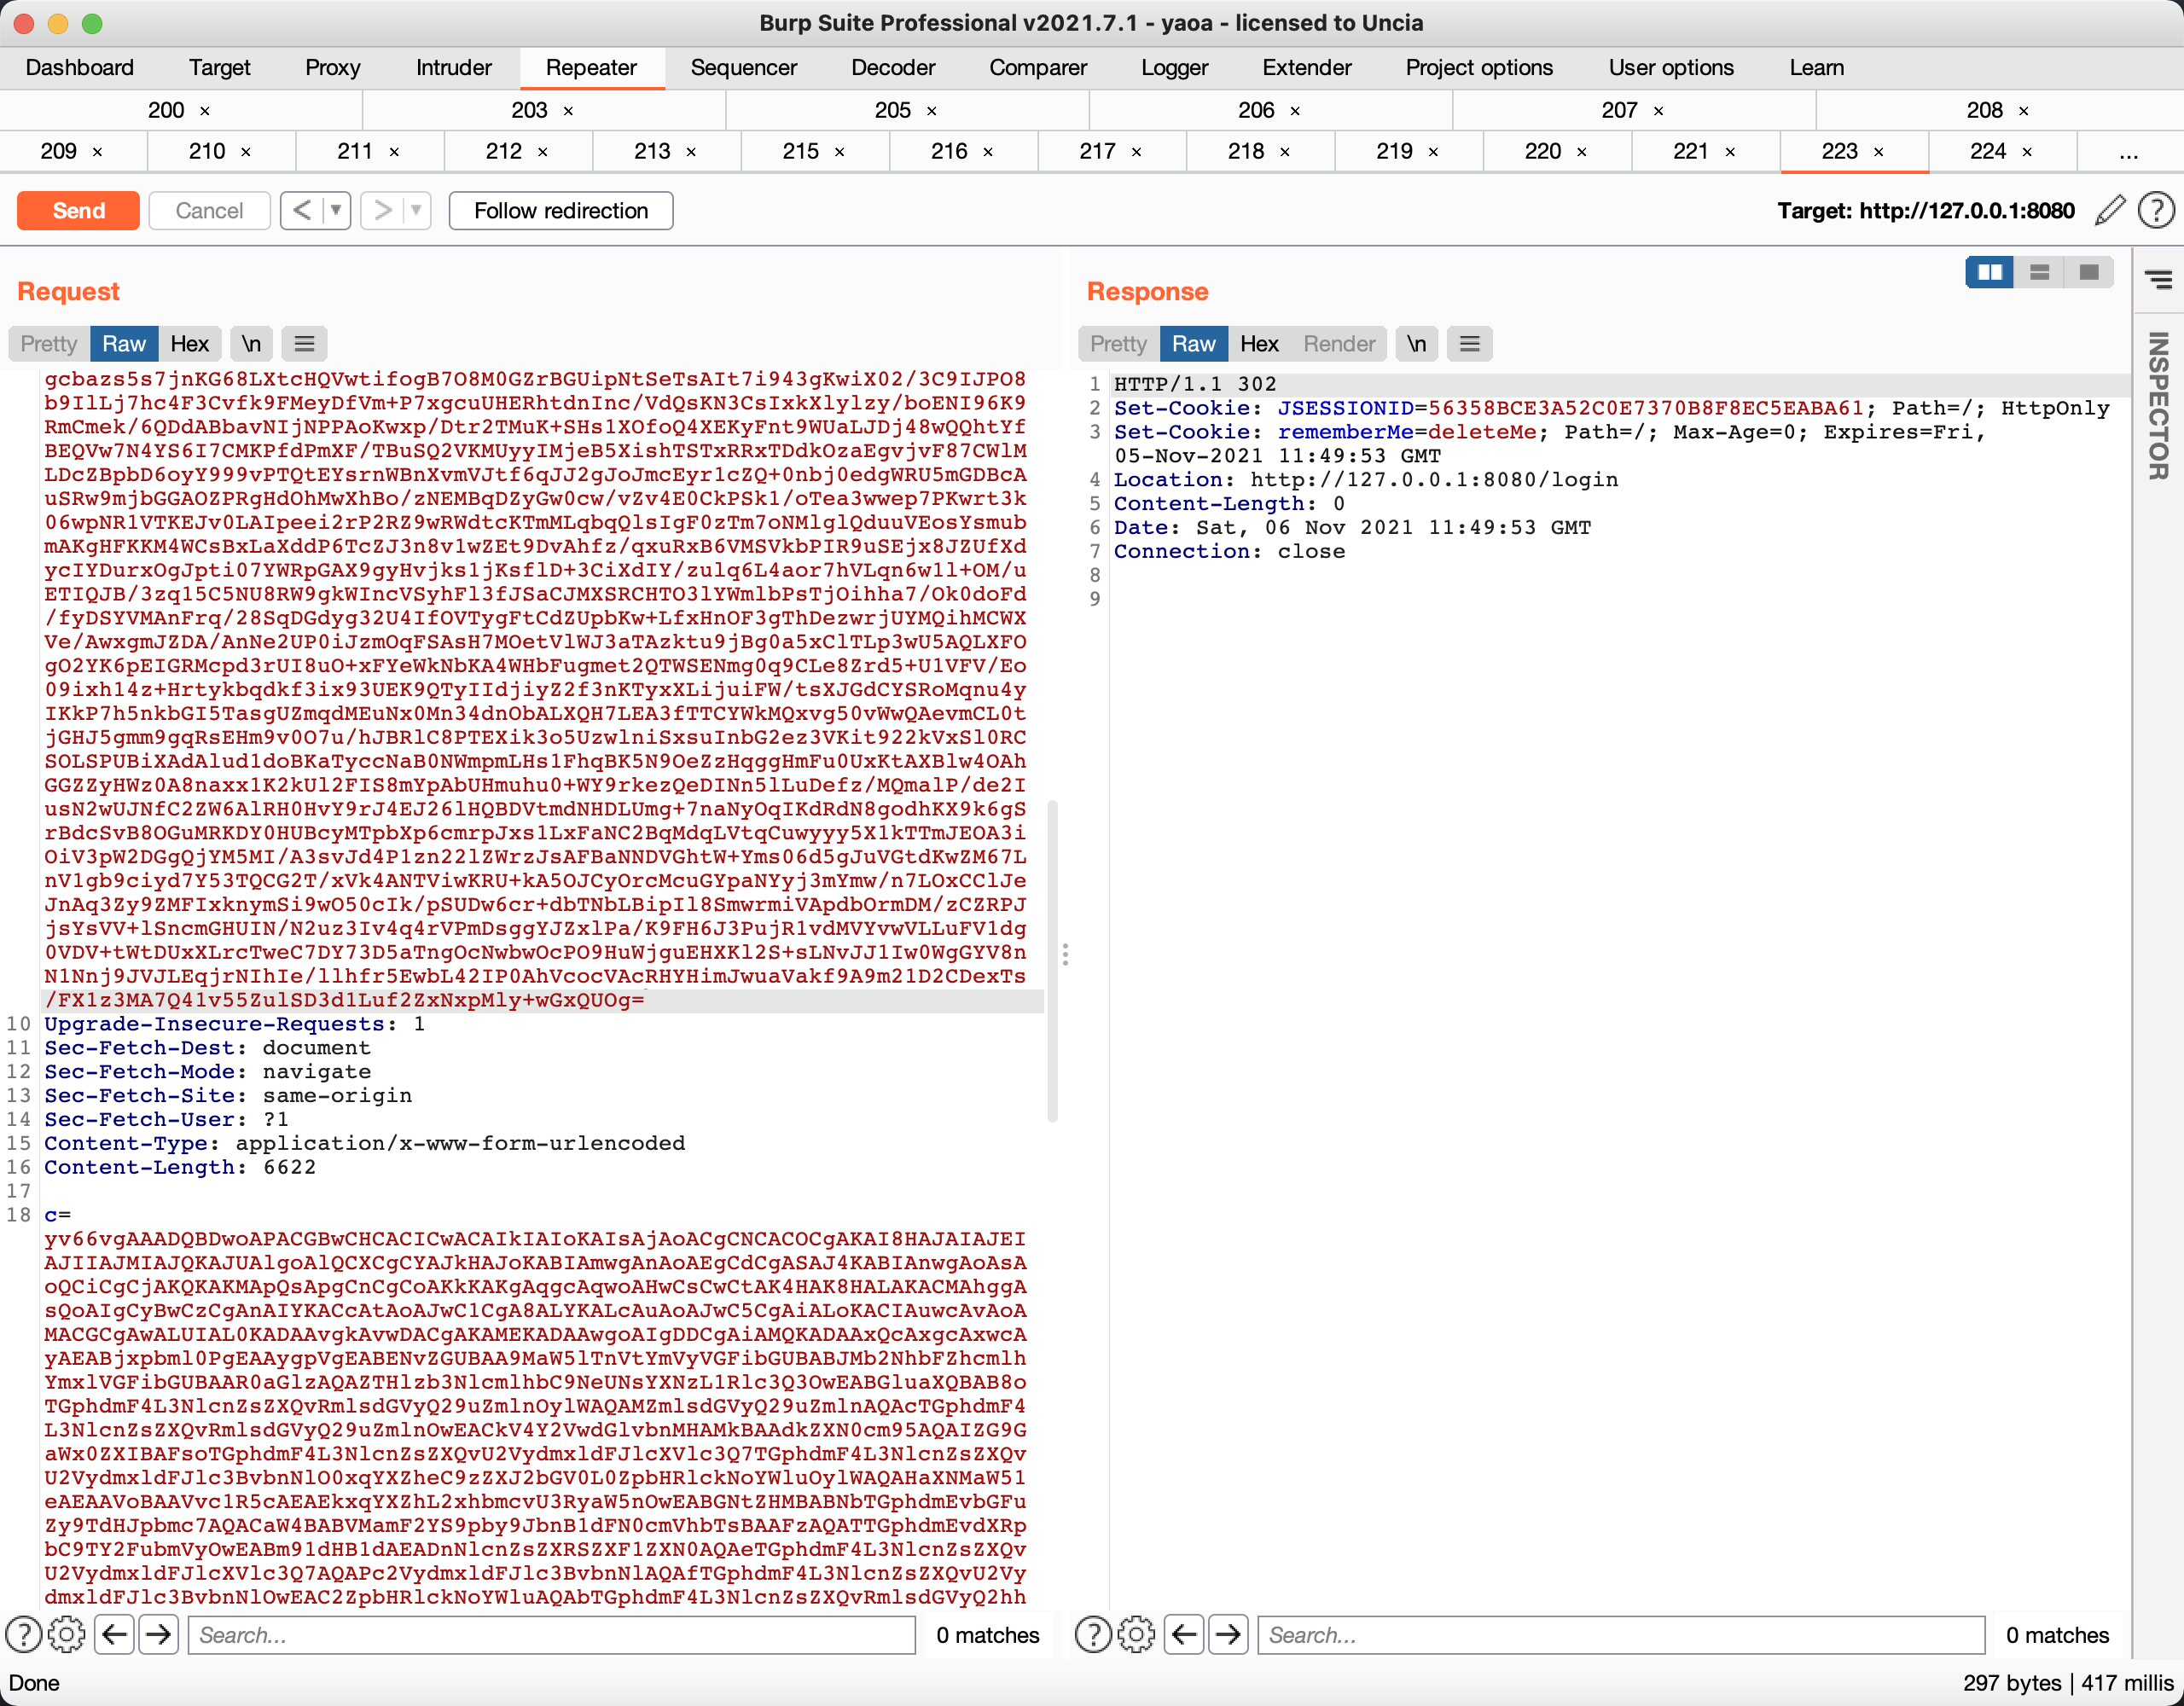This screenshot has height=1706, width=2184.
Task: Open the Extender tab
Action: coord(1307,68)
